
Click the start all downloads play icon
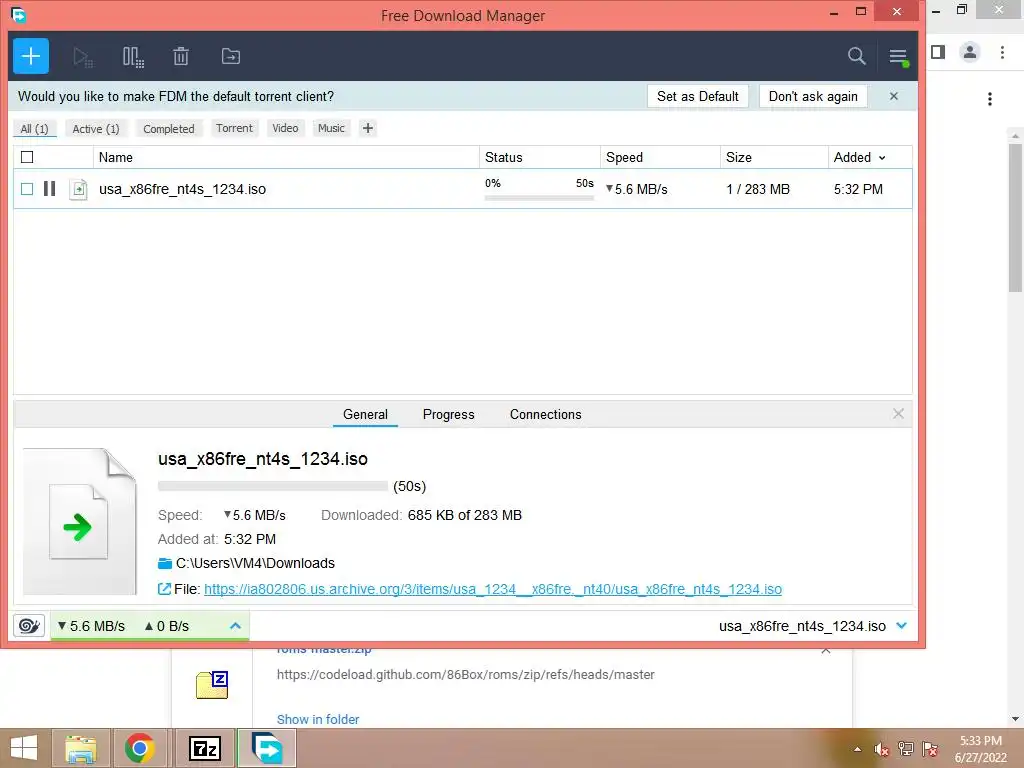[82, 57]
